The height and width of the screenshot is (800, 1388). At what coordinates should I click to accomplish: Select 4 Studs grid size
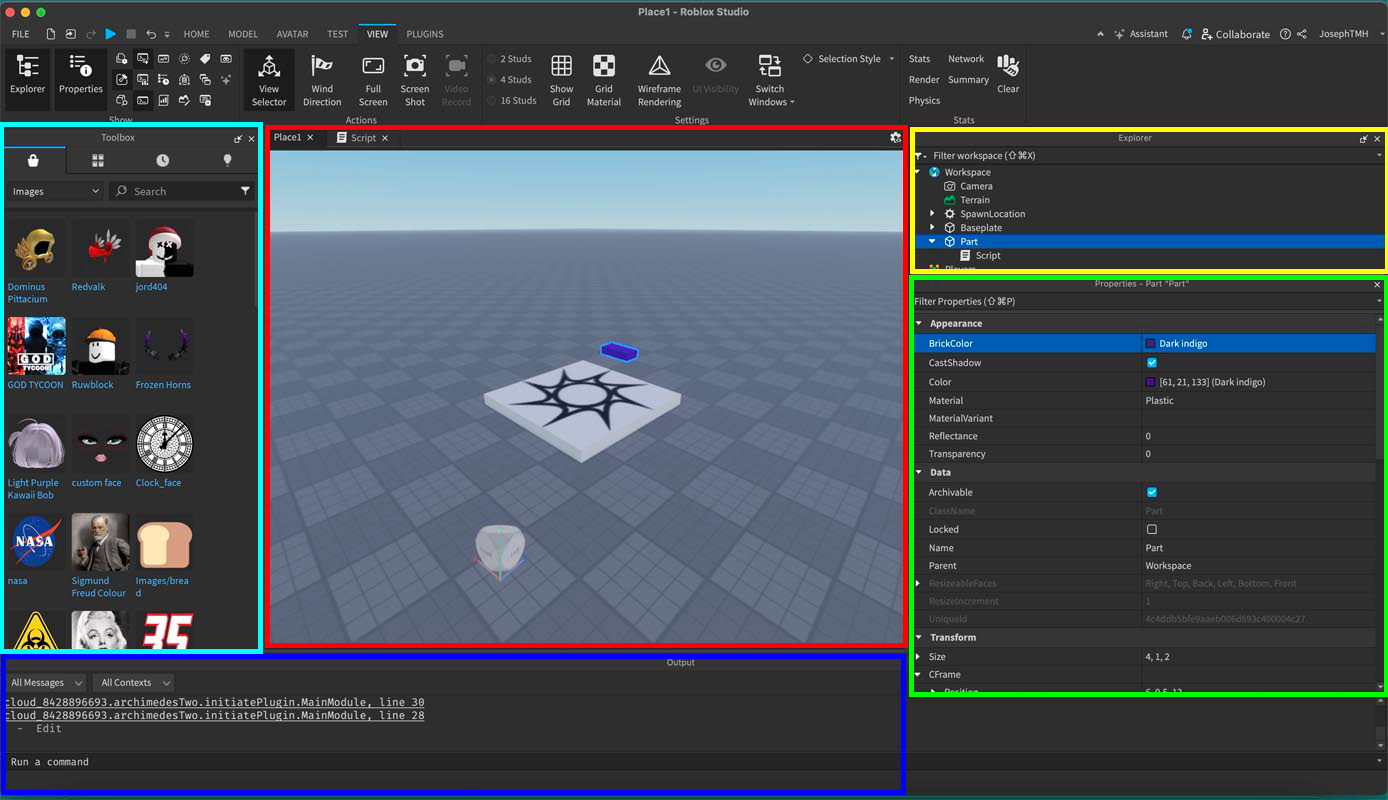coord(510,80)
